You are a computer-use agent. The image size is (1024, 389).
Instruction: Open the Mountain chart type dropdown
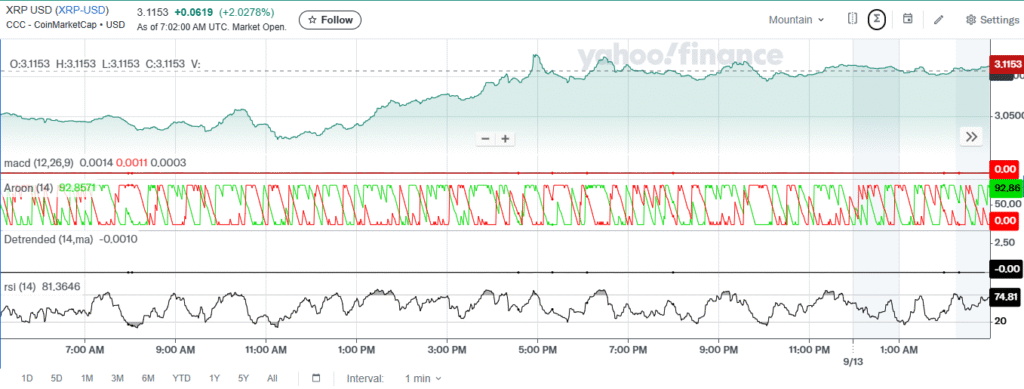[796, 20]
